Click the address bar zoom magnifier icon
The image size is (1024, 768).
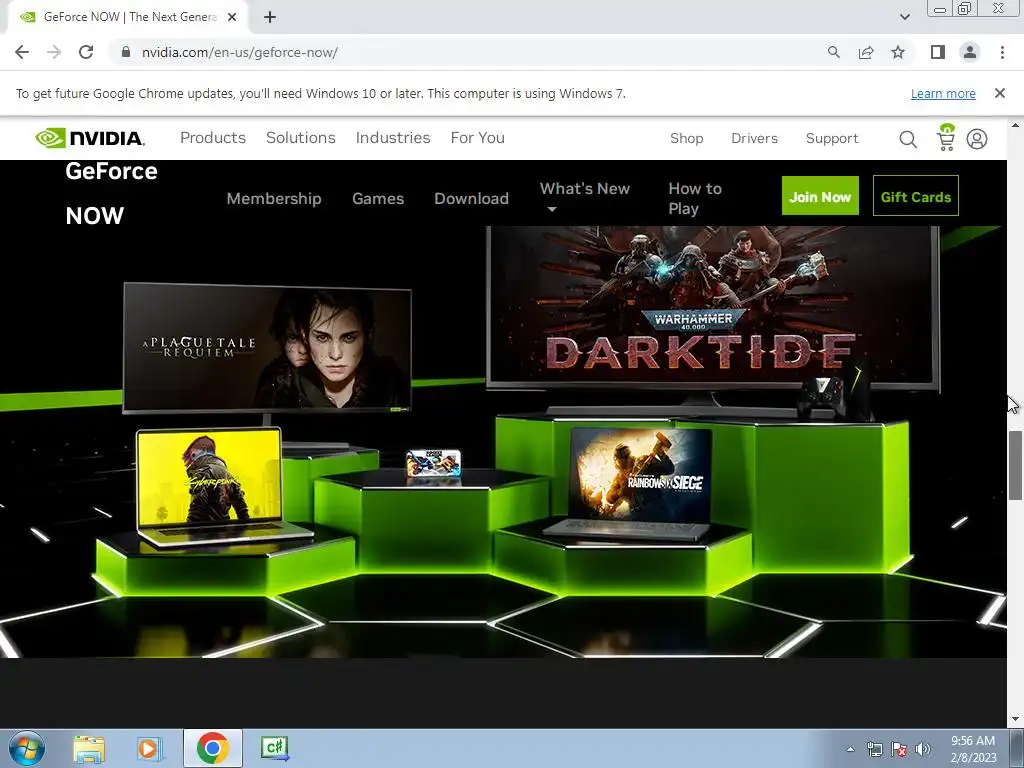[833, 52]
